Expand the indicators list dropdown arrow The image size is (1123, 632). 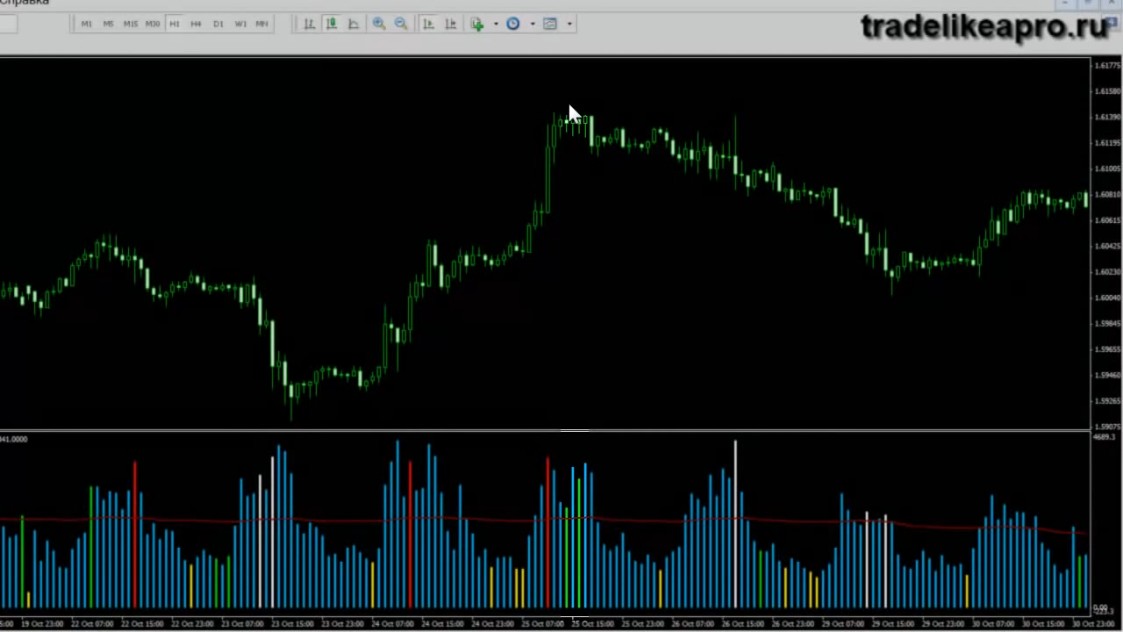tap(496, 24)
